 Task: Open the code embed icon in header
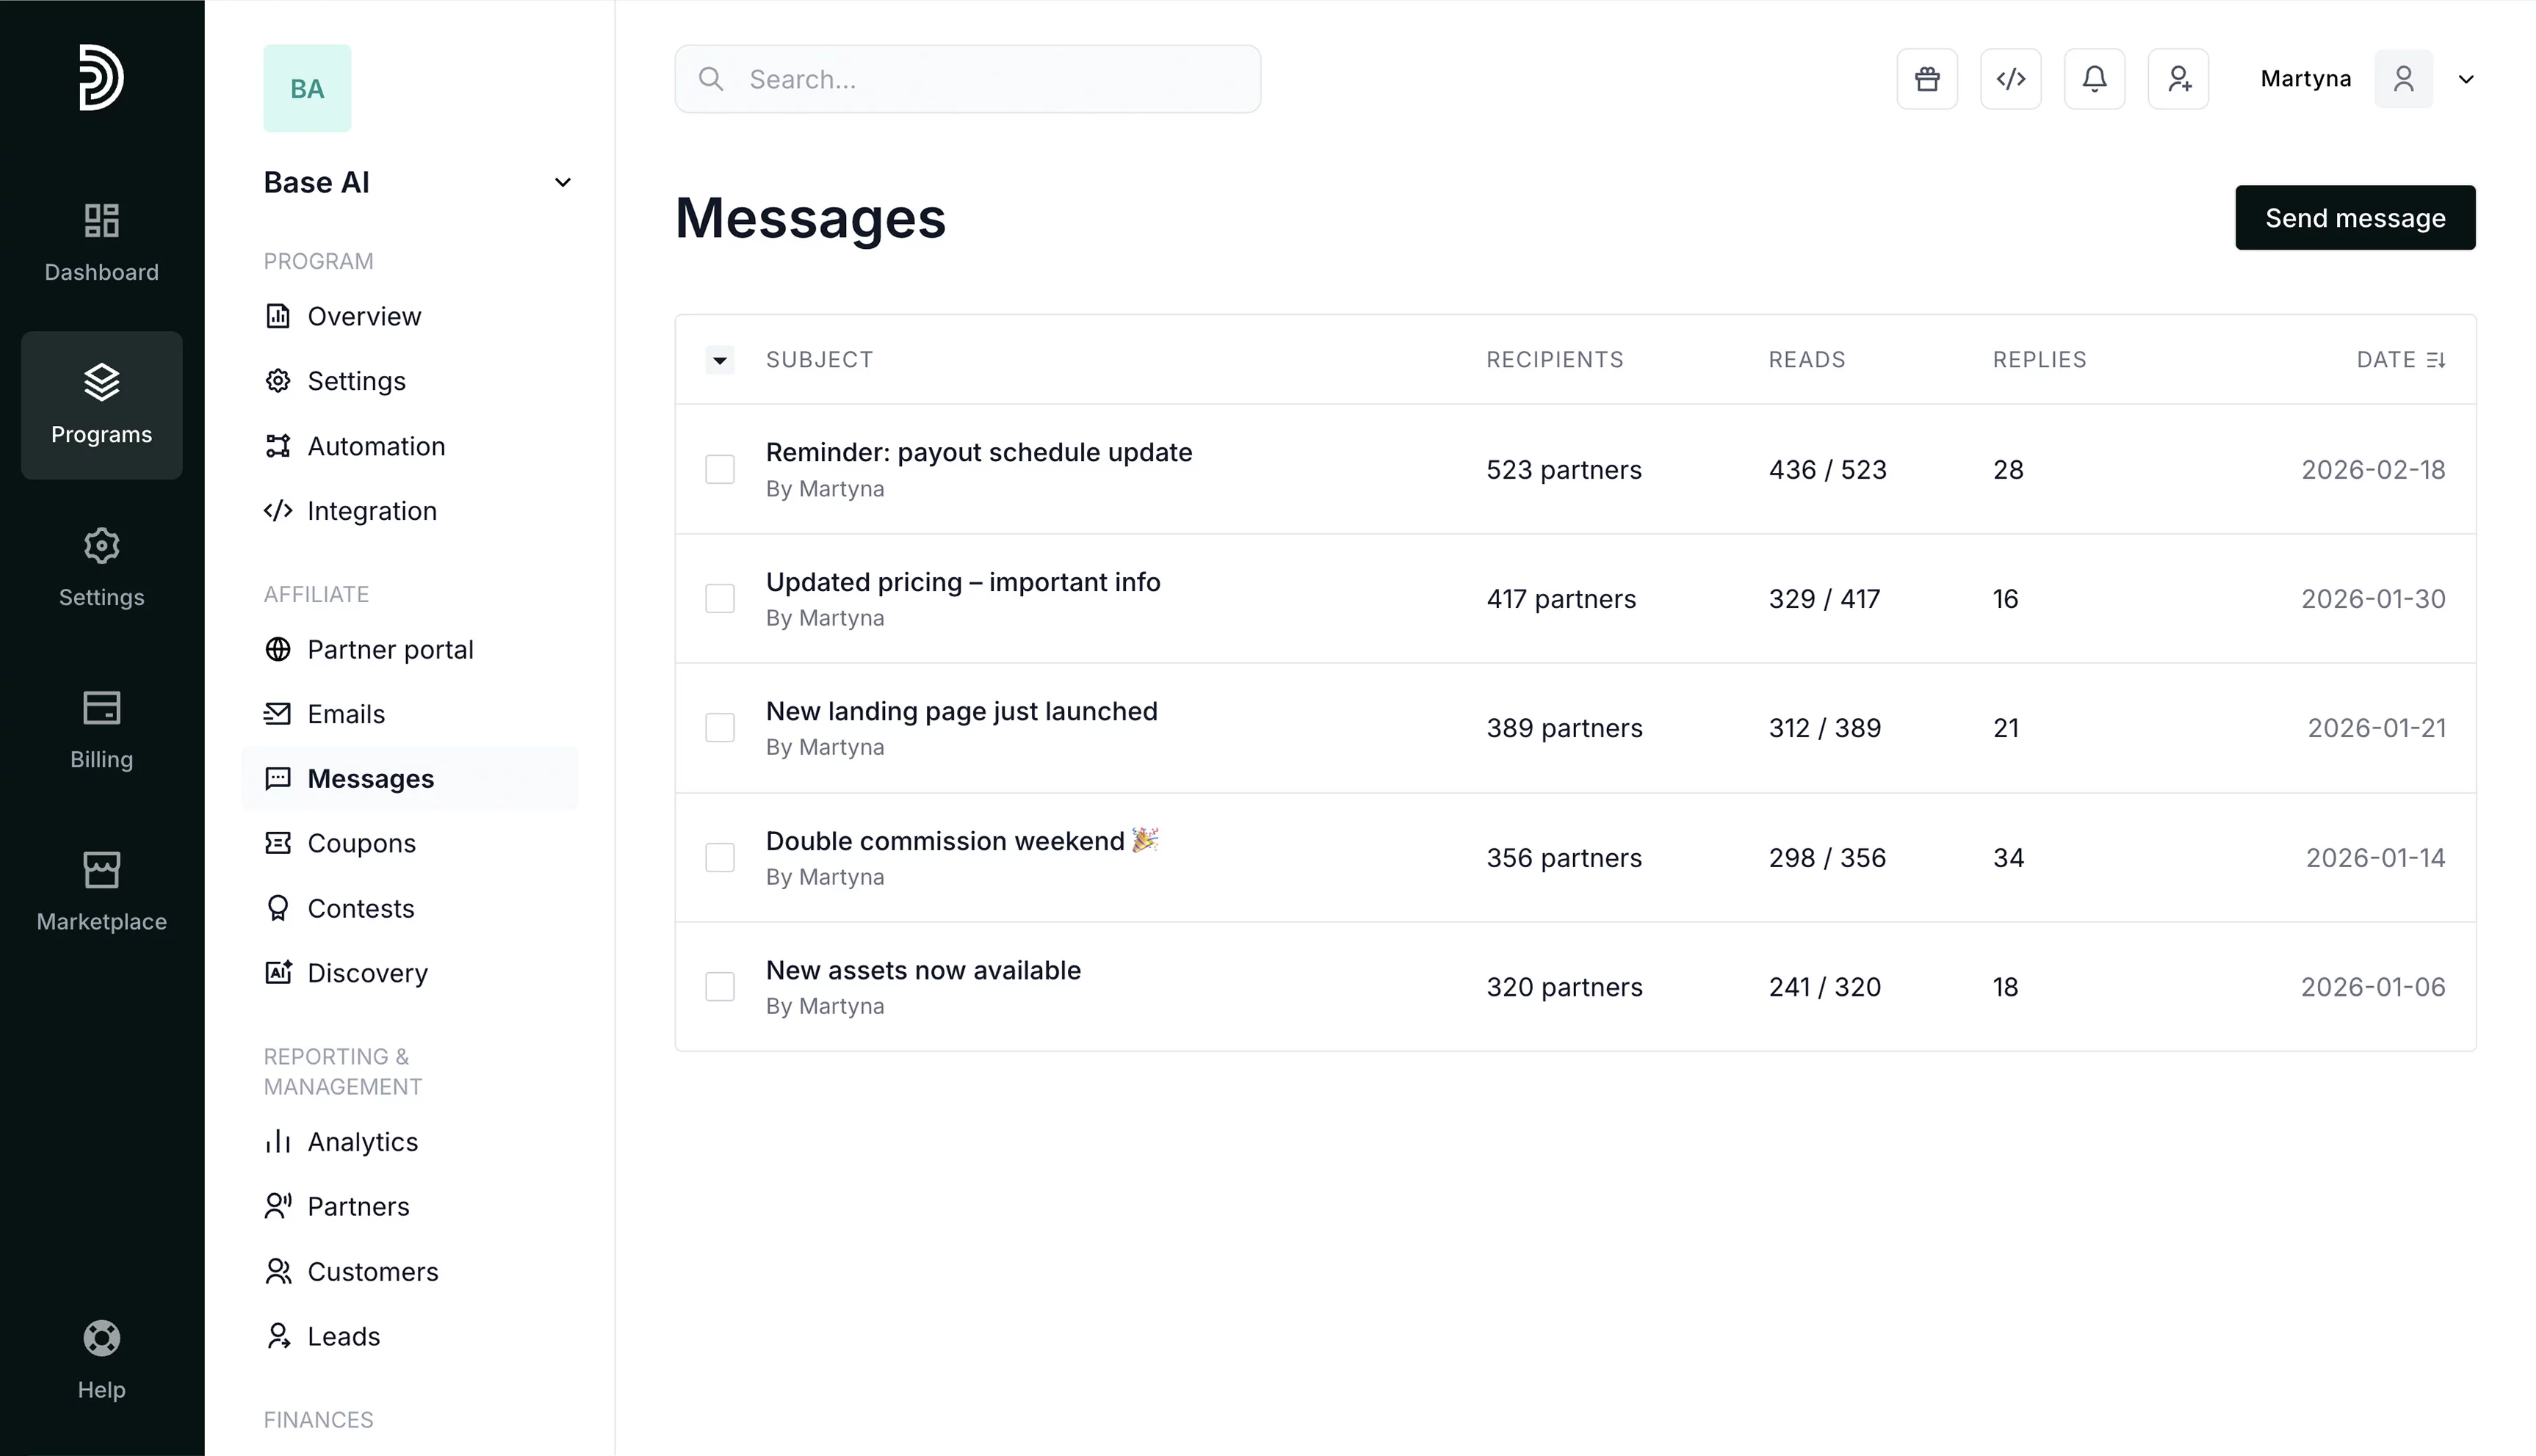2010,79
